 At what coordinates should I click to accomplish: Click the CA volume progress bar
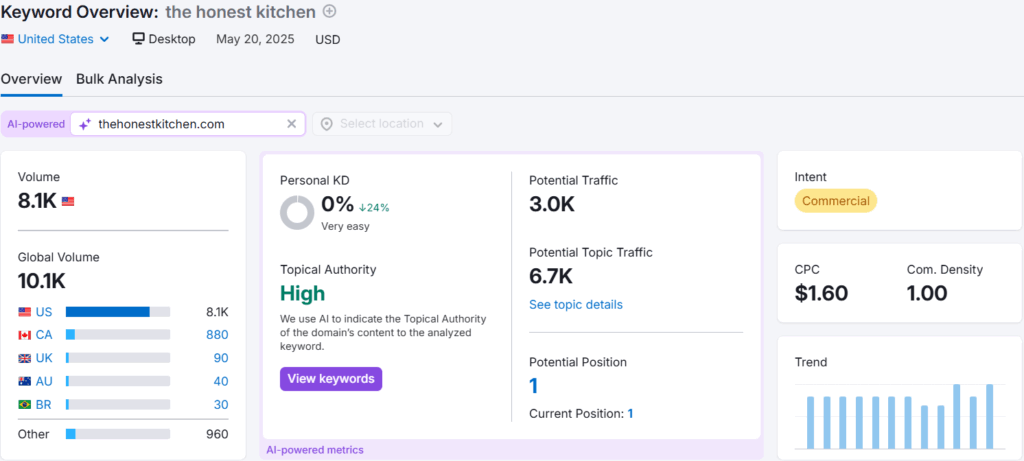[118, 335]
